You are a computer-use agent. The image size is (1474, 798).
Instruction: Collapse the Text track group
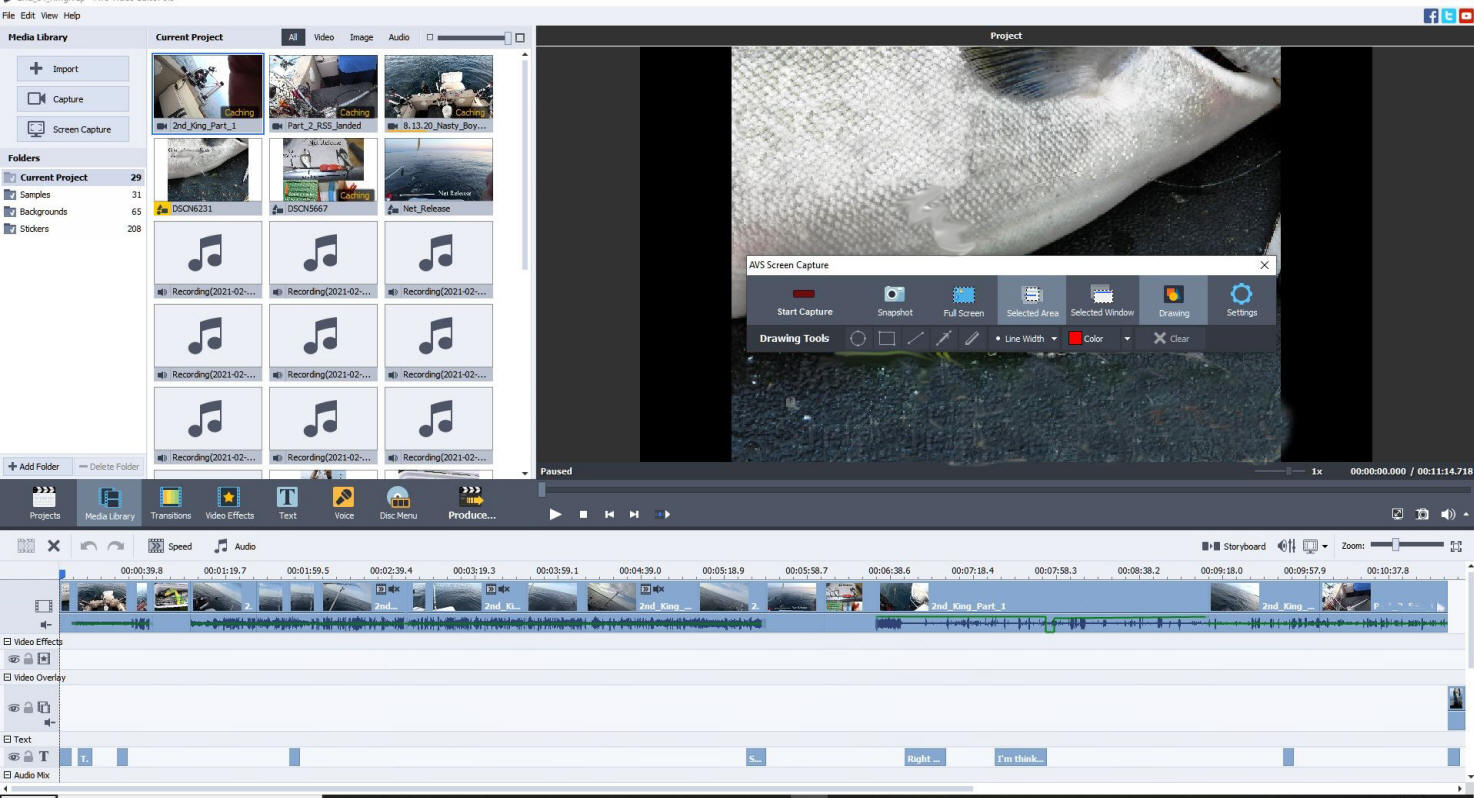tap(8, 740)
